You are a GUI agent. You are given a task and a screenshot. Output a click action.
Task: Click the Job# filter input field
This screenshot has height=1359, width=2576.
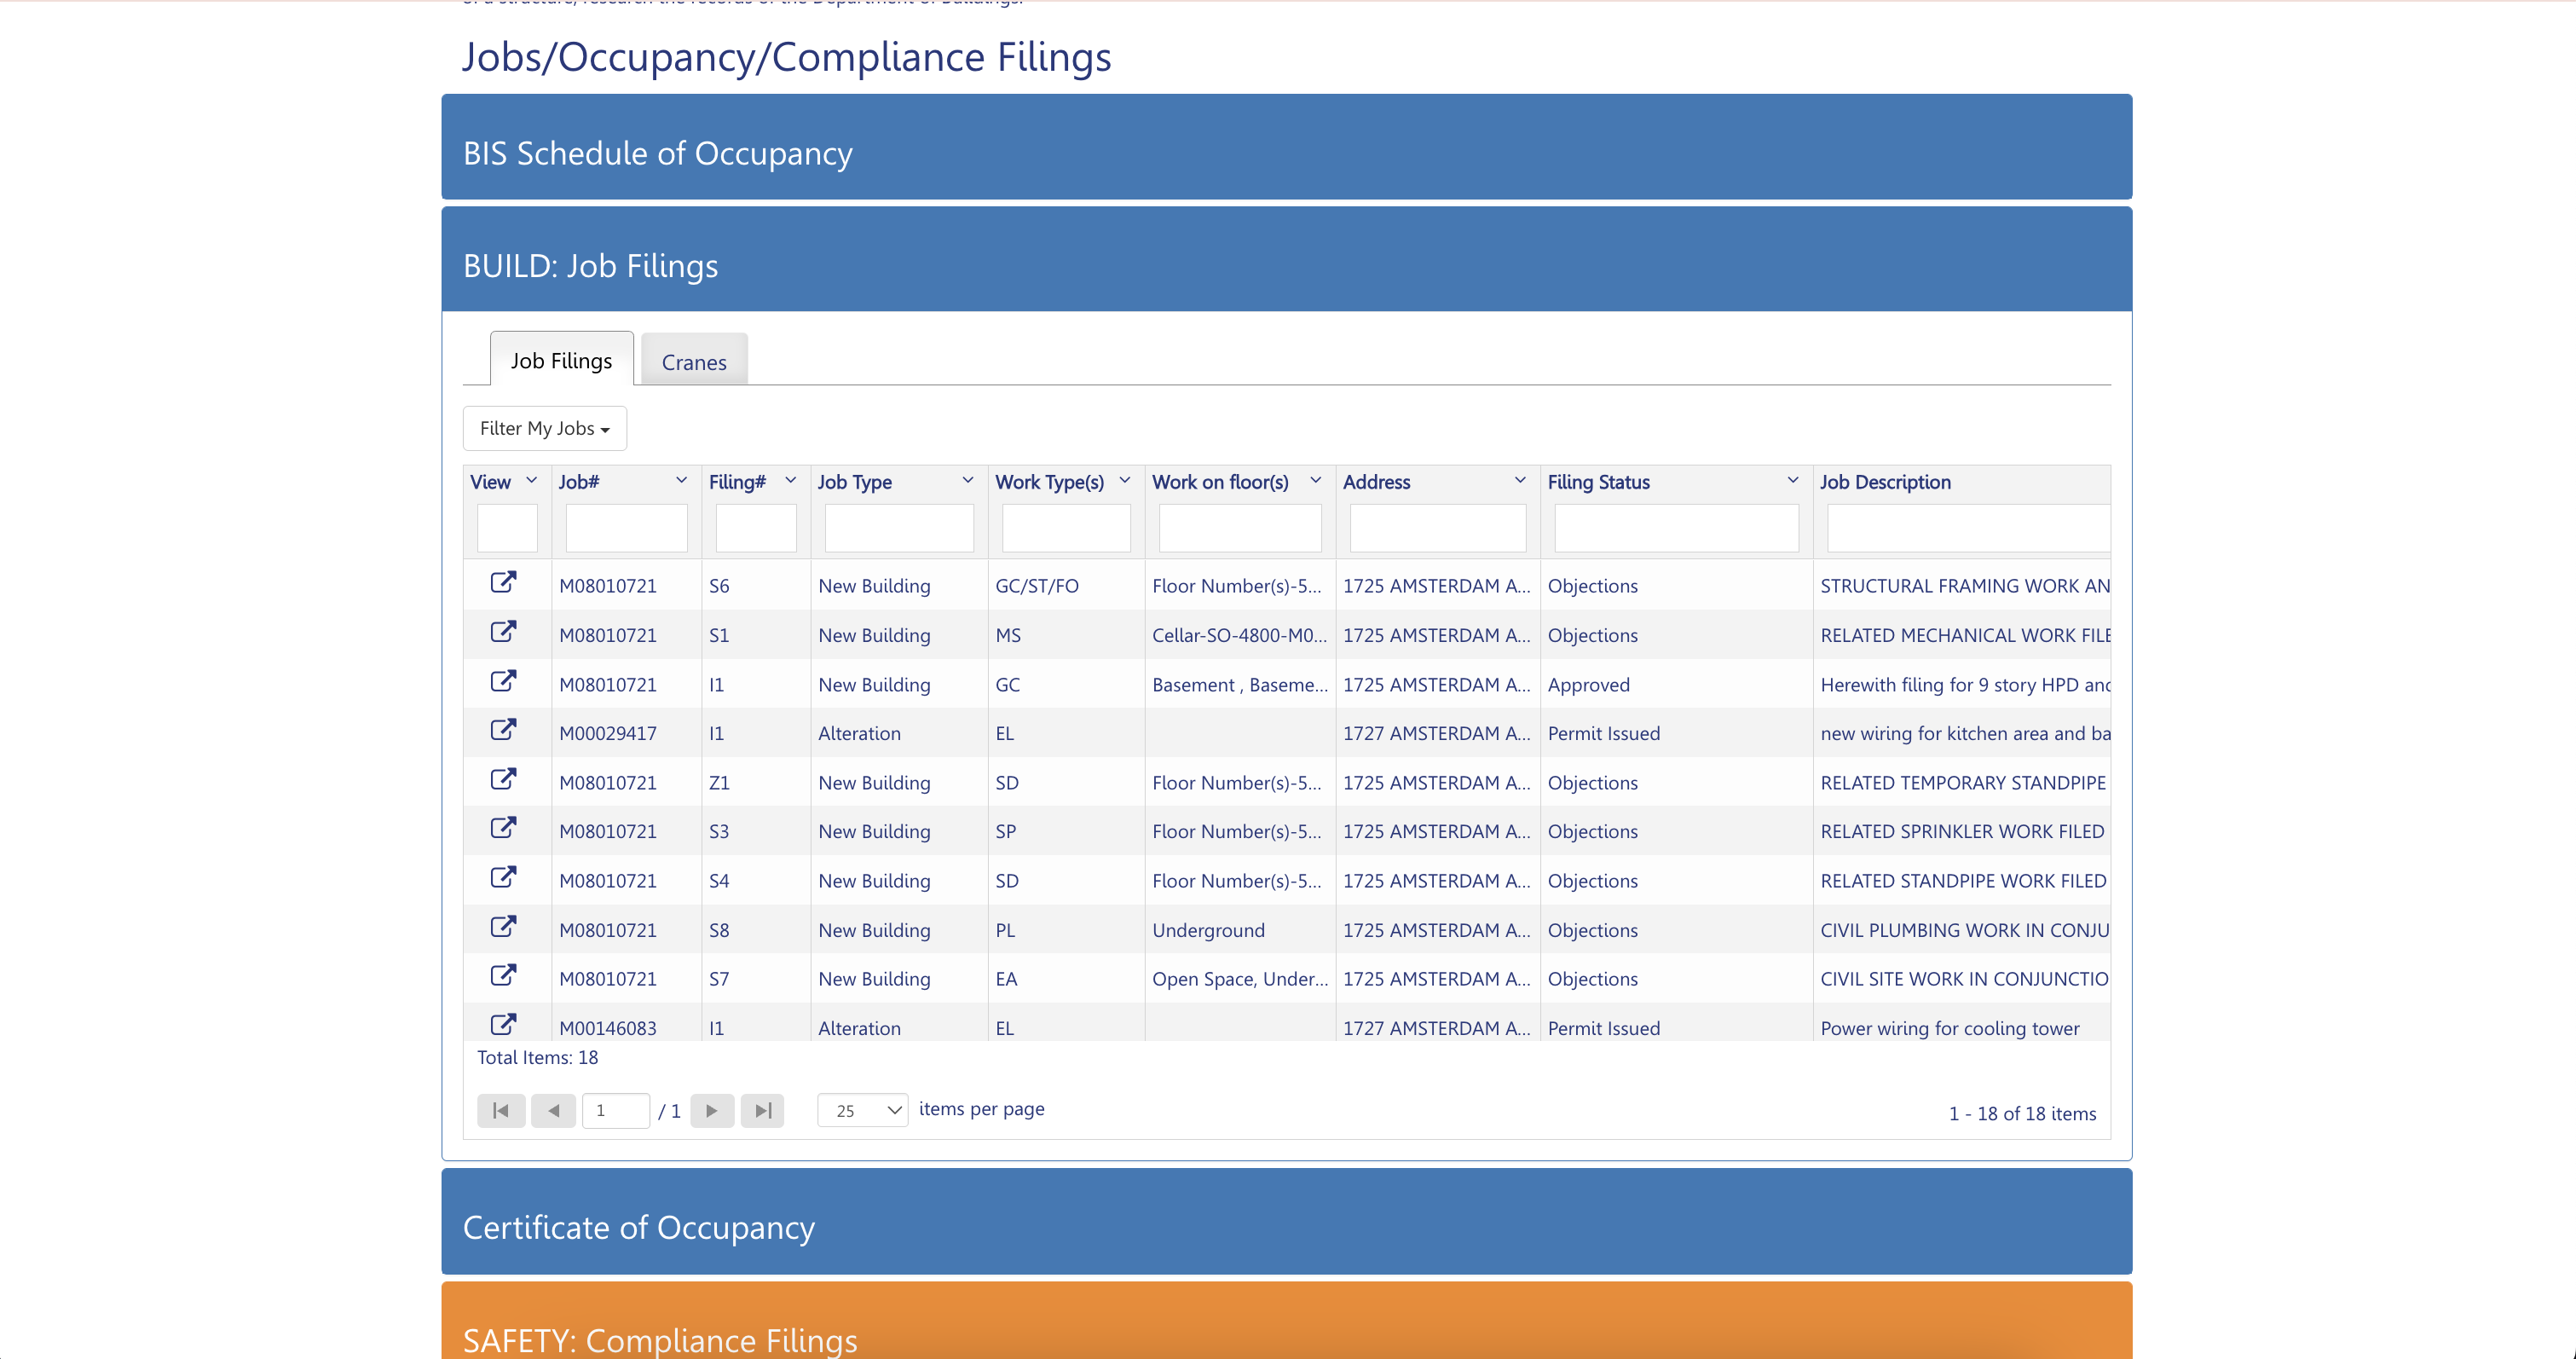coord(627,528)
